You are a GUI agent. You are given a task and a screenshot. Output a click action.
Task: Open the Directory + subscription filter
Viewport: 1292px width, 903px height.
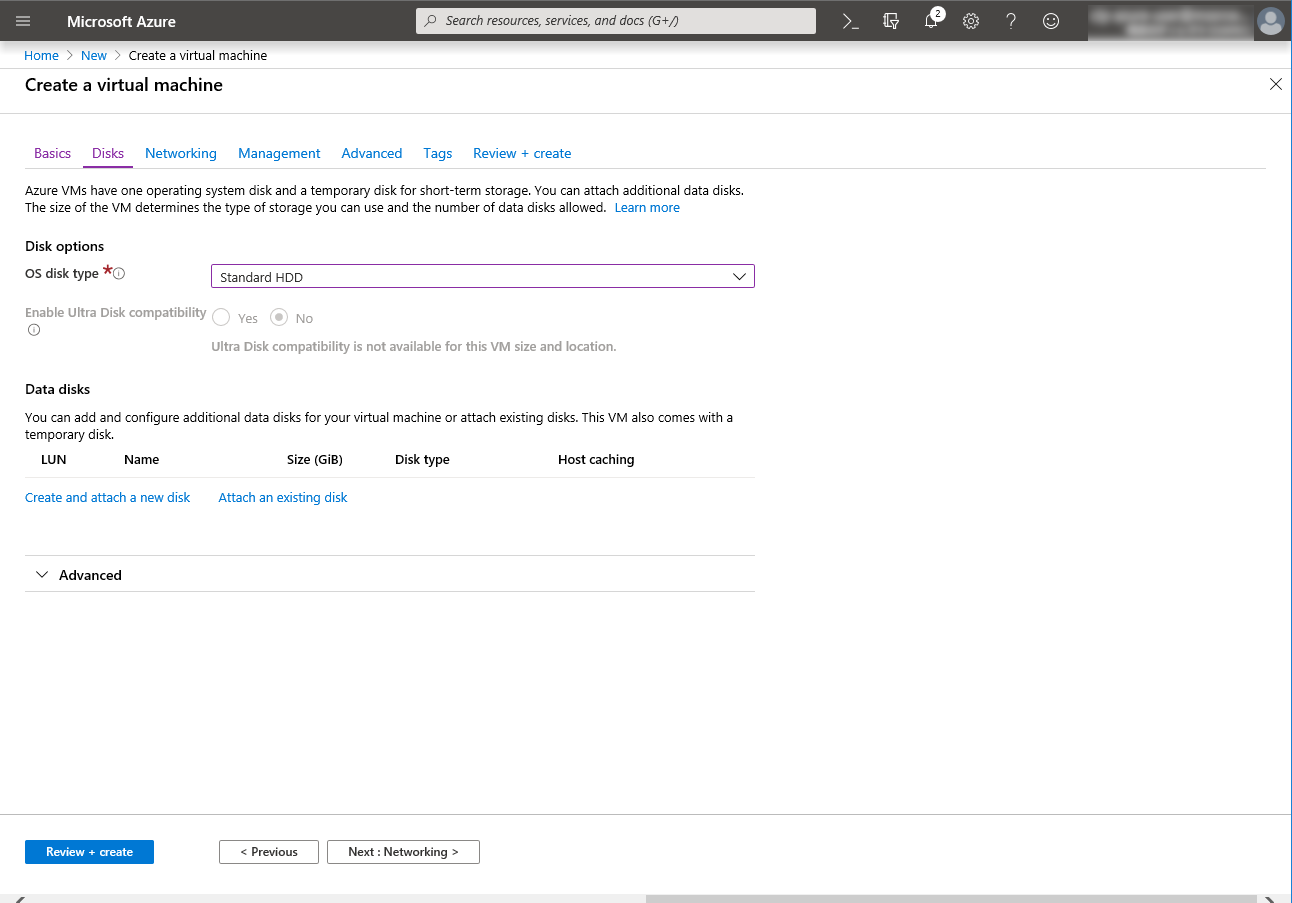[891, 21]
